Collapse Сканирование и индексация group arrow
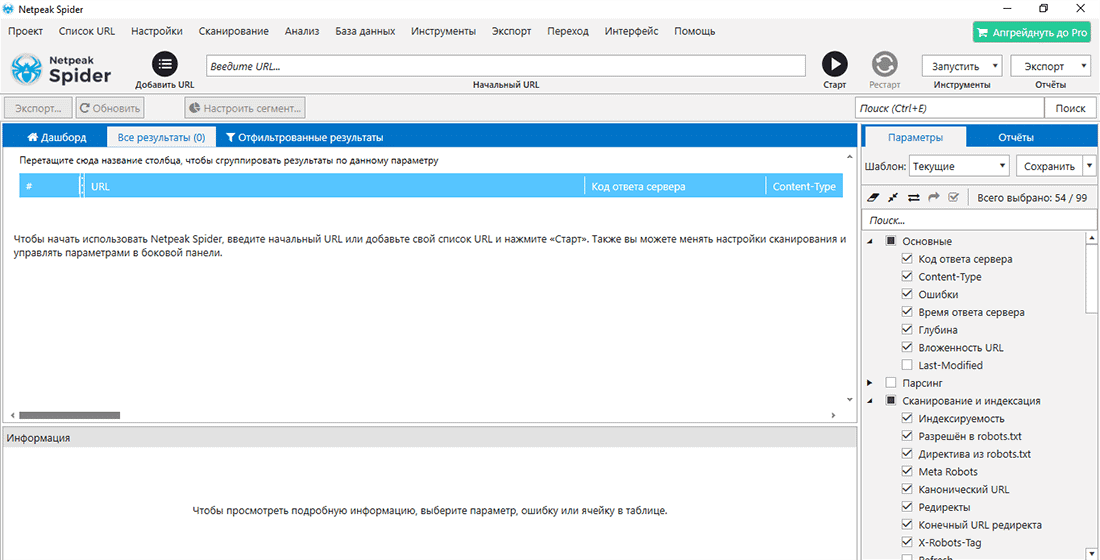The height and width of the screenshot is (560, 1100). [871, 401]
